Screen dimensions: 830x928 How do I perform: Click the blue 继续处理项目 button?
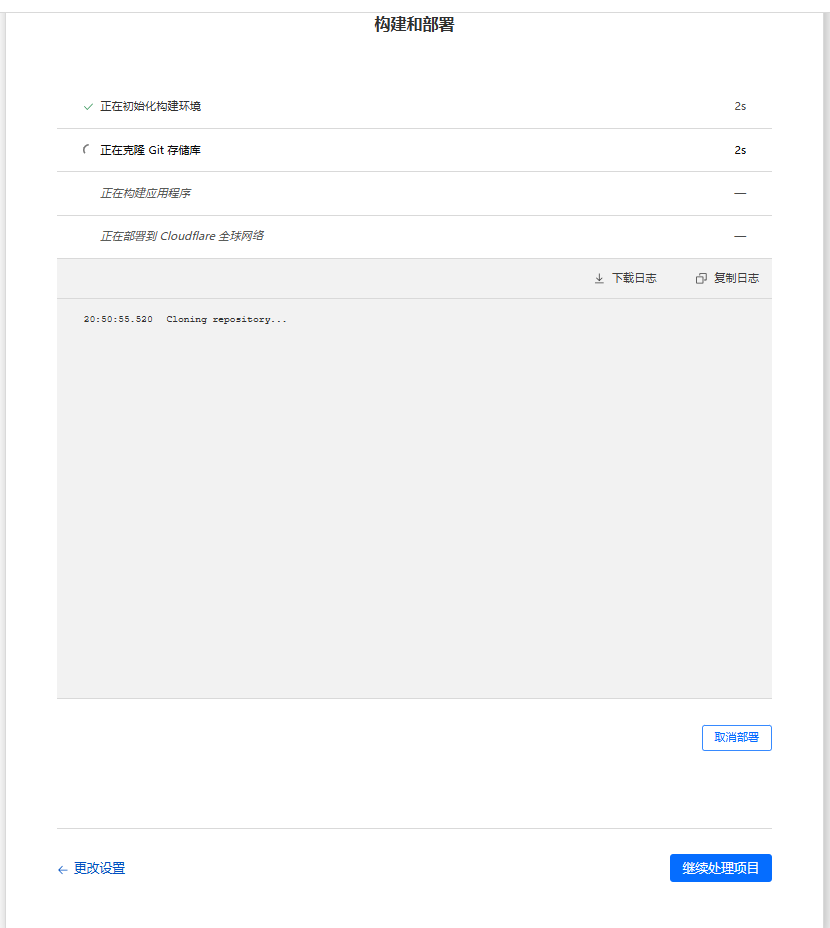[x=720, y=868]
